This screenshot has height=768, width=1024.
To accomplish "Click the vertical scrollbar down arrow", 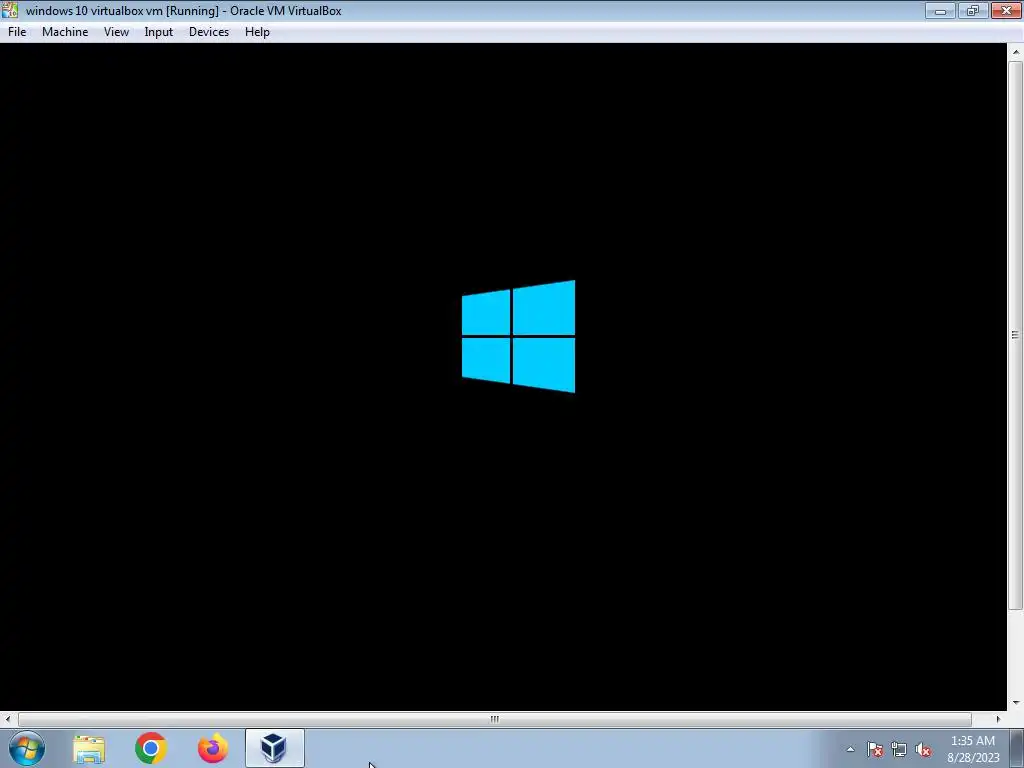I will (1016, 703).
